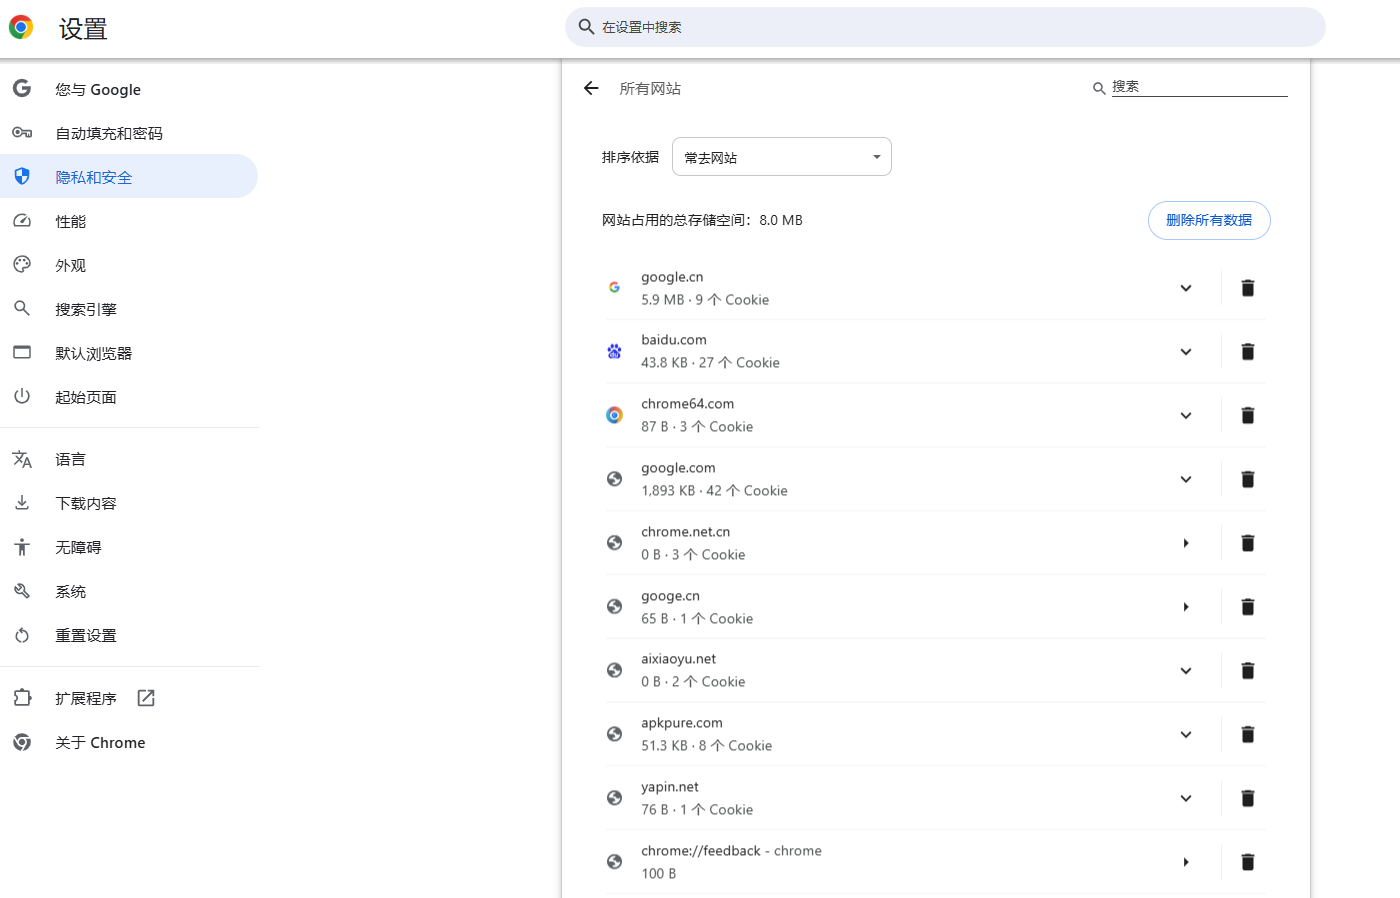Click the apkpure.com site name text
Viewport: 1400px width, 898px height.
pos(682,723)
